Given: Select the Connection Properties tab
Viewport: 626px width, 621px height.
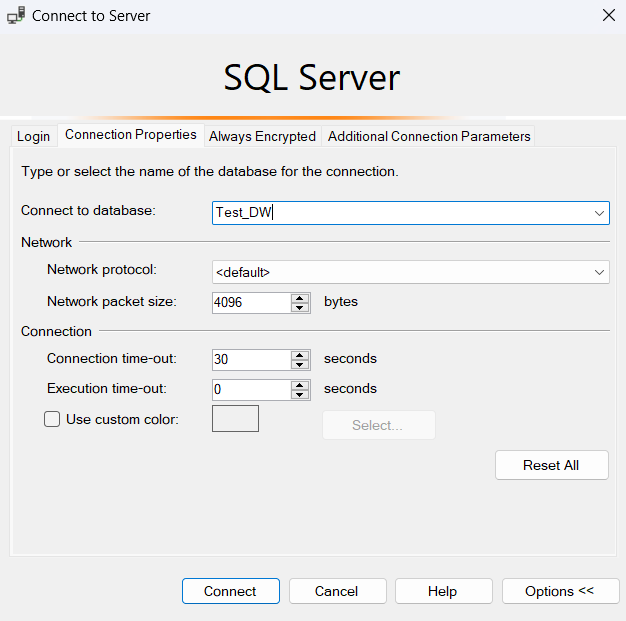Looking at the screenshot, I should click(130, 135).
